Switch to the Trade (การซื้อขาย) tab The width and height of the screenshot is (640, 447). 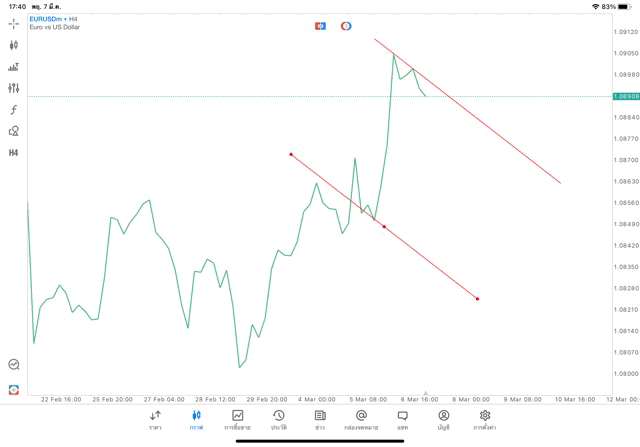point(238,420)
